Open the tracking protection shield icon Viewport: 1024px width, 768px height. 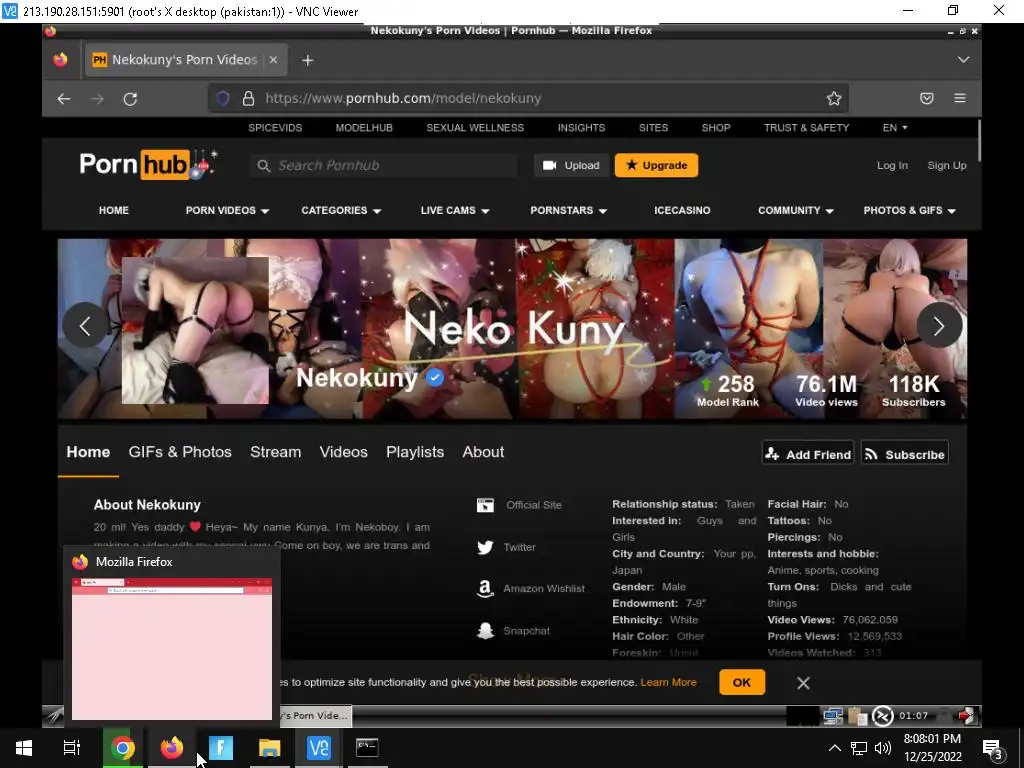pyautogui.click(x=223, y=99)
